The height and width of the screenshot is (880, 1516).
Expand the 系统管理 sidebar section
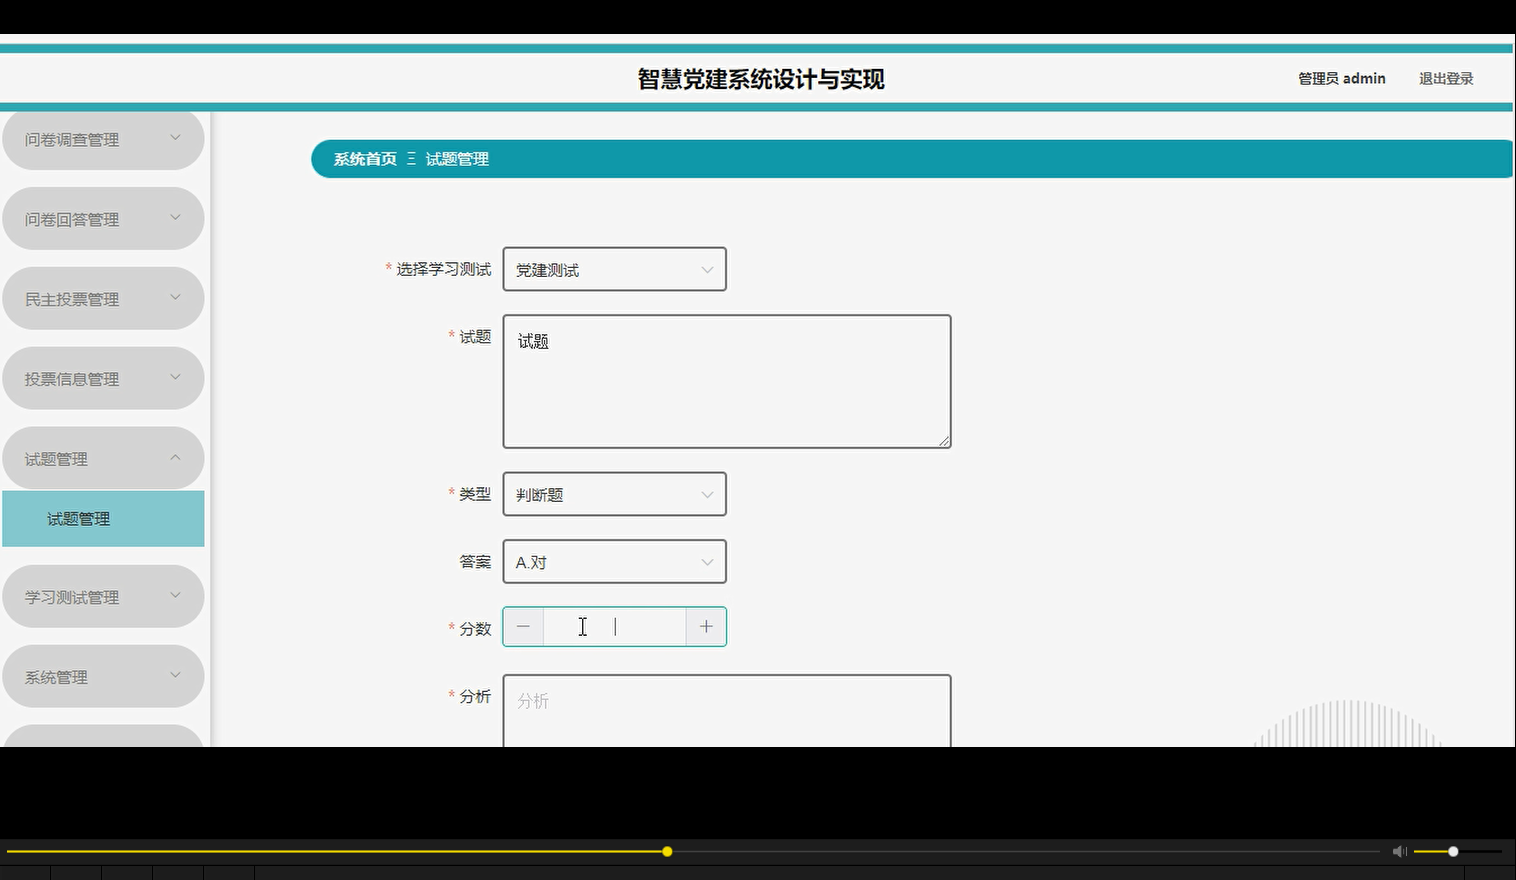pyautogui.click(x=103, y=676)
